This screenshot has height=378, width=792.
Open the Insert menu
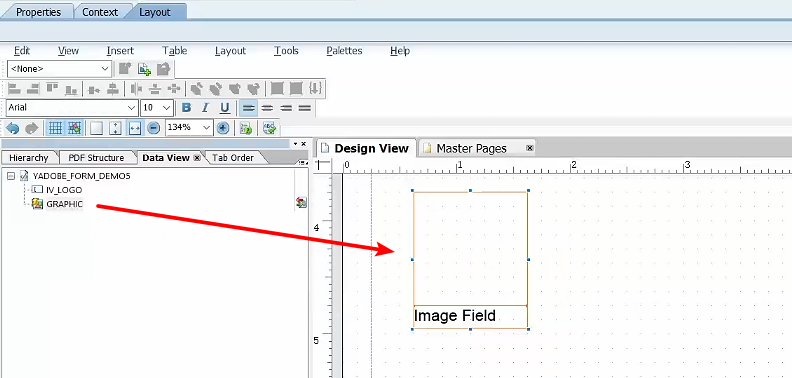(x=120, y=51)
